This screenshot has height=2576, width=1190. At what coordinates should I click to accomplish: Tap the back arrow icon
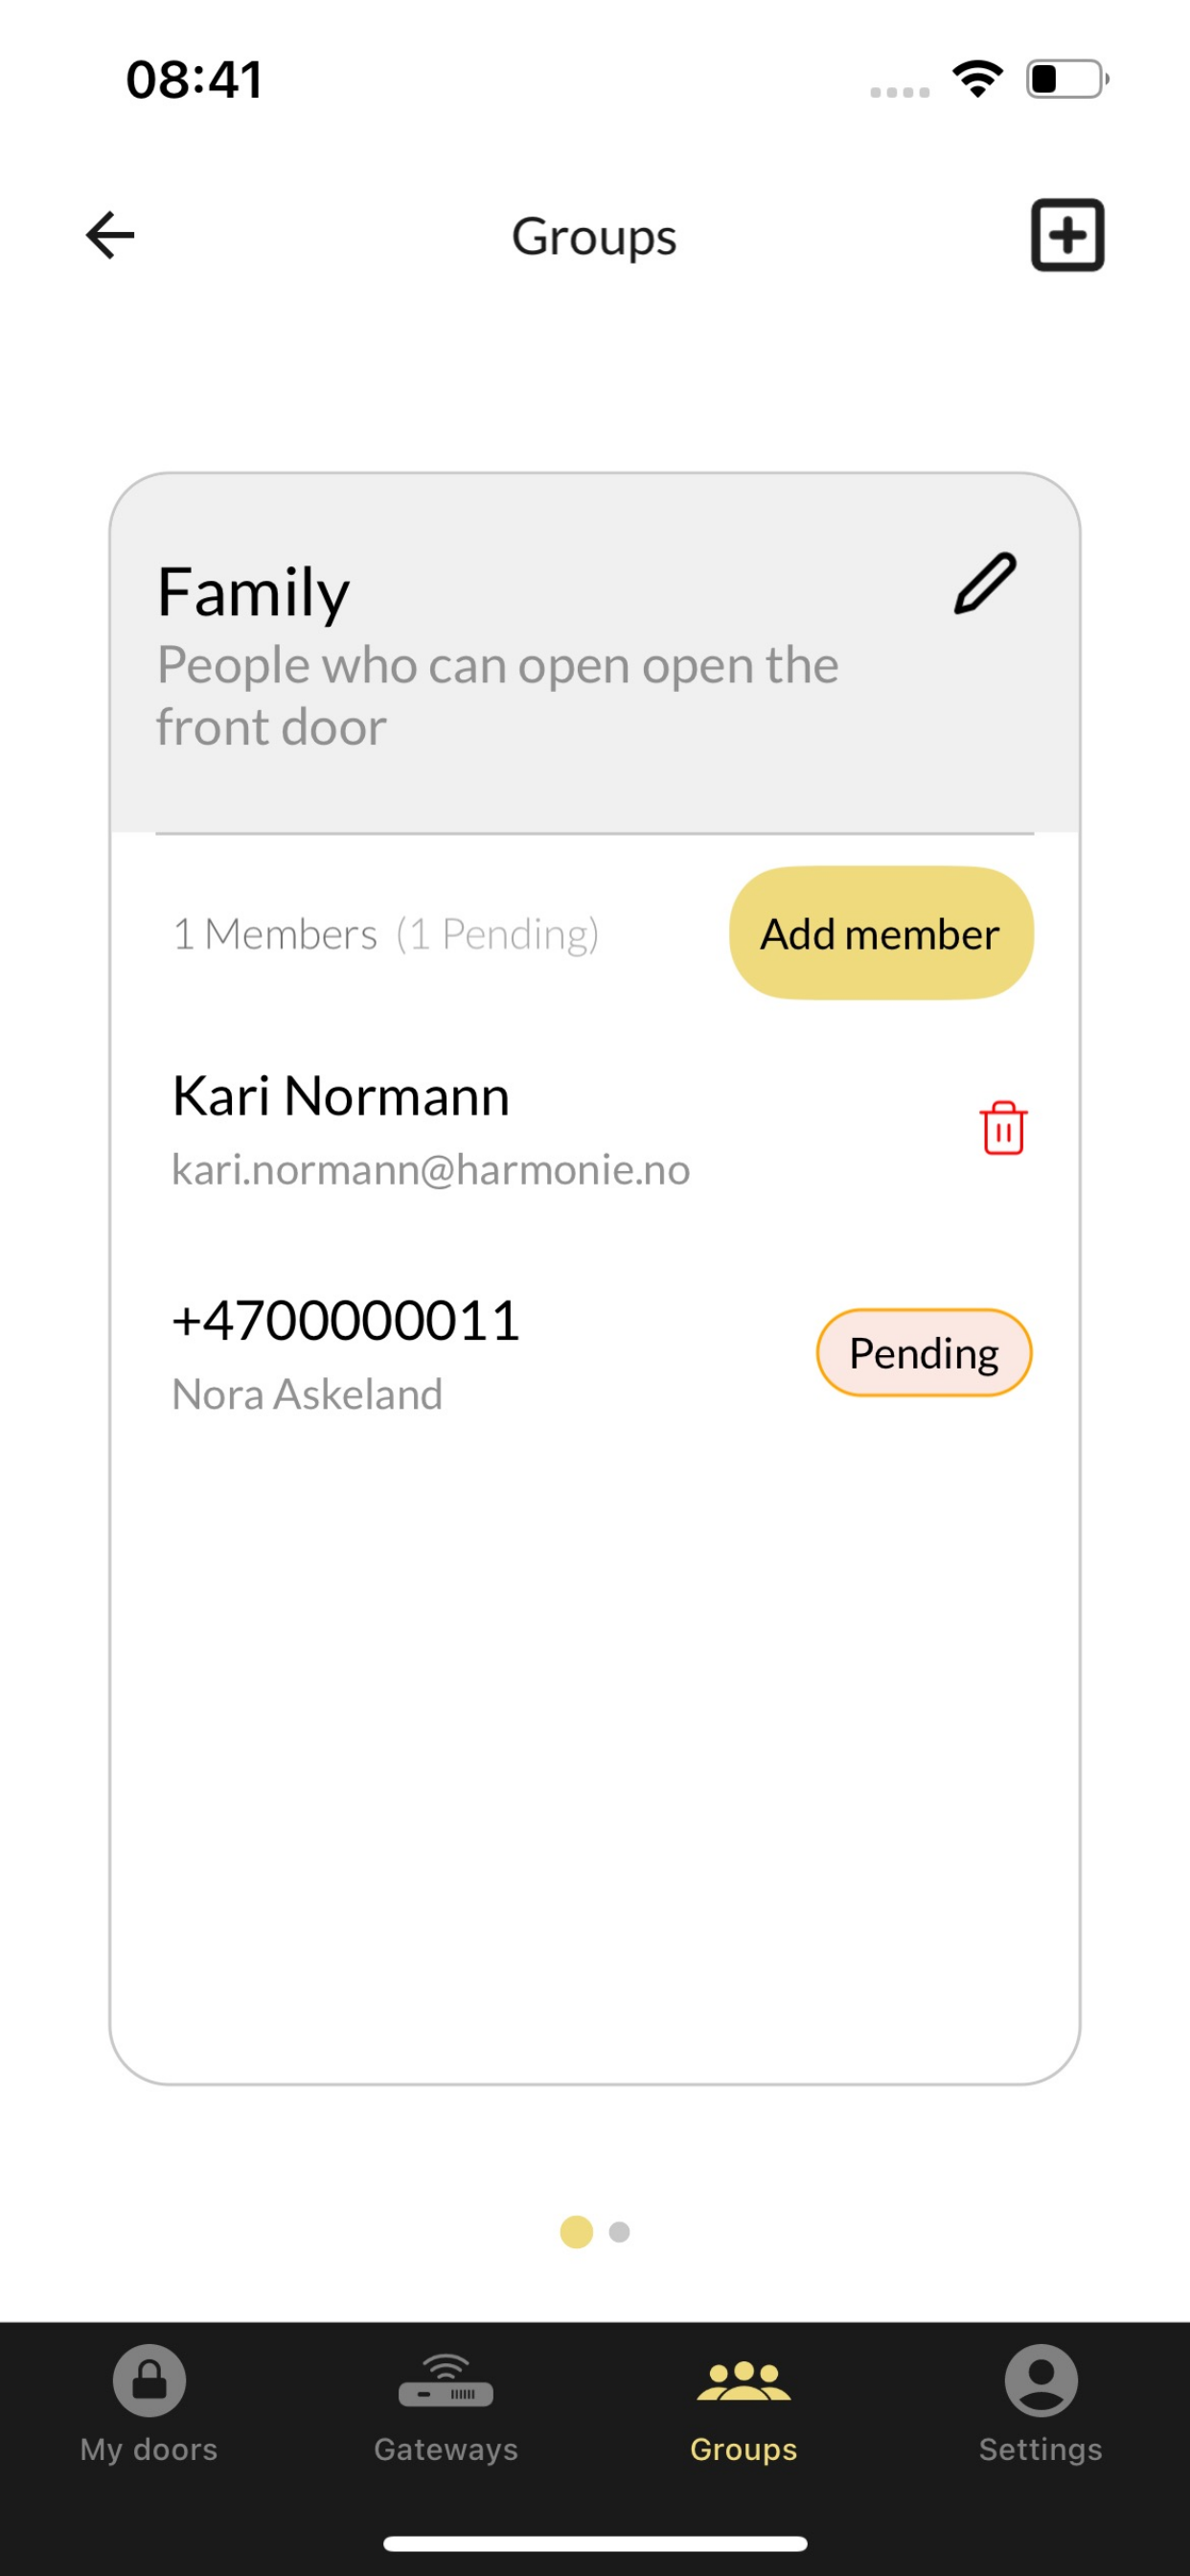[x=110, y=235]
